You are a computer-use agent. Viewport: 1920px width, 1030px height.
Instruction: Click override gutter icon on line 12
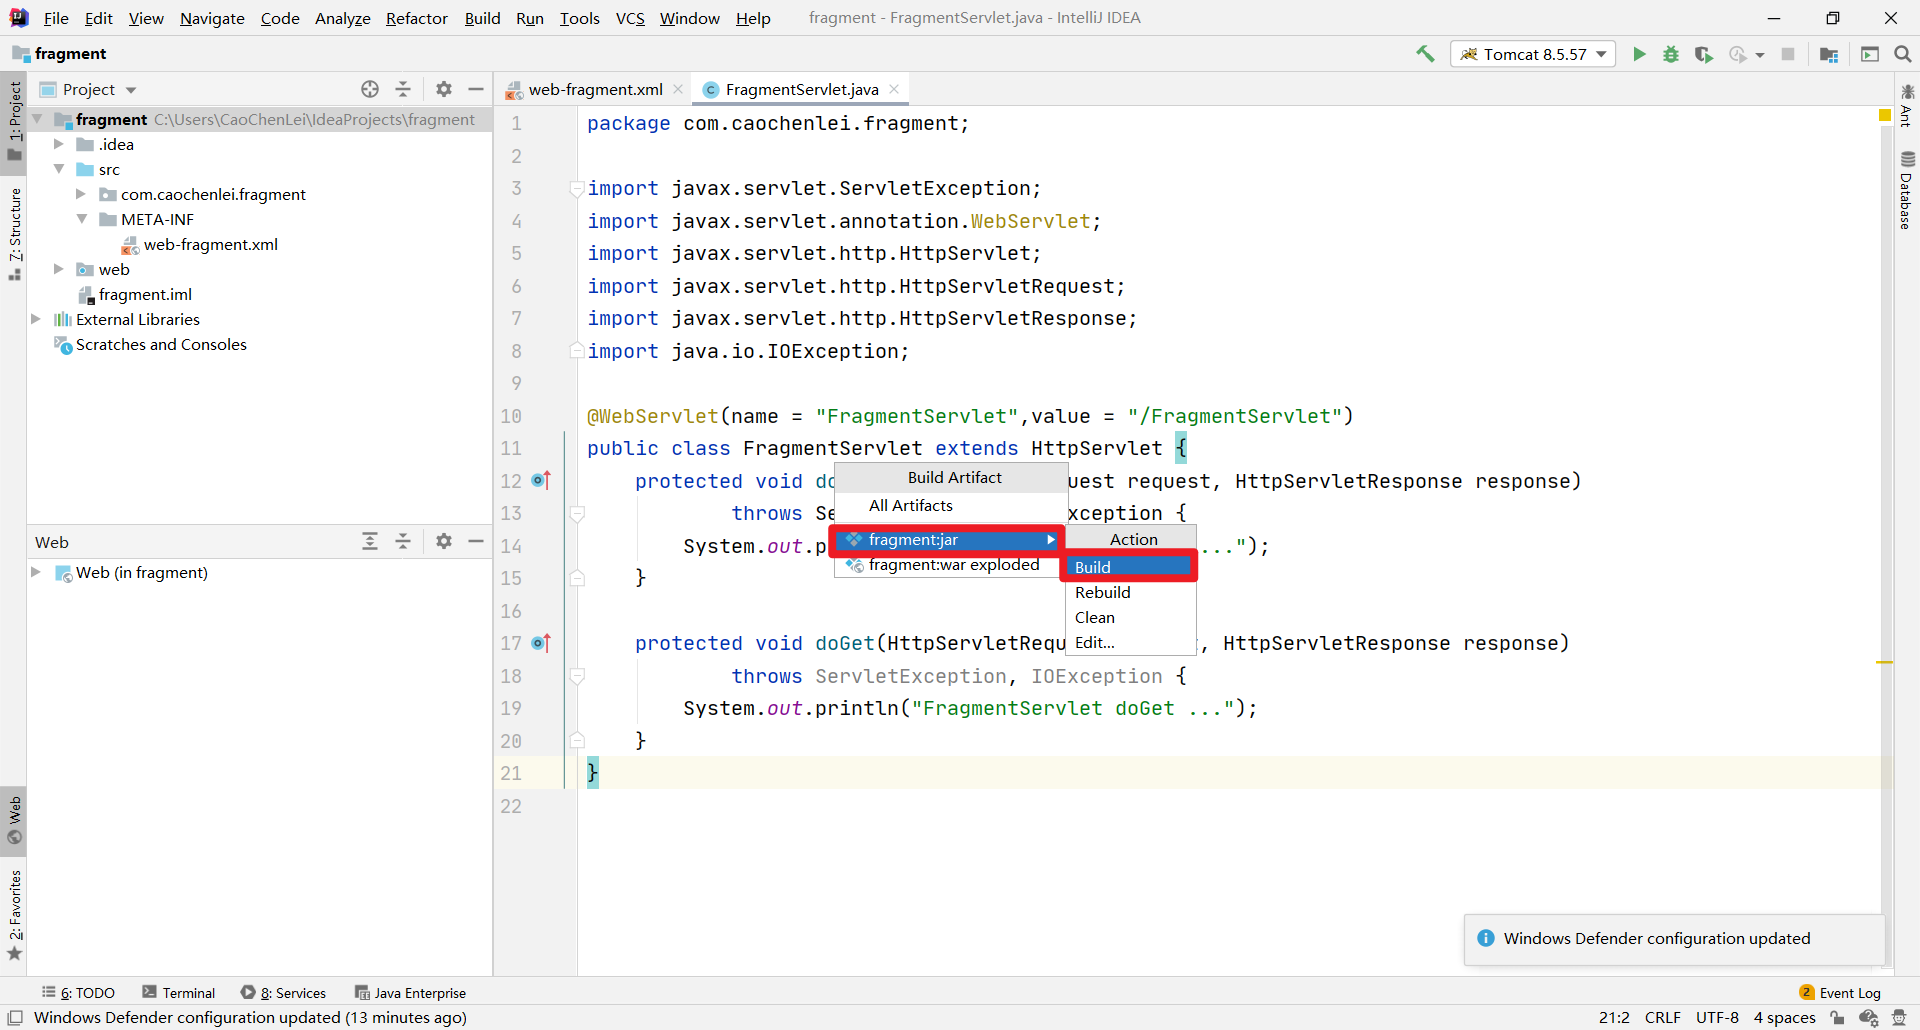pos(541,481)
